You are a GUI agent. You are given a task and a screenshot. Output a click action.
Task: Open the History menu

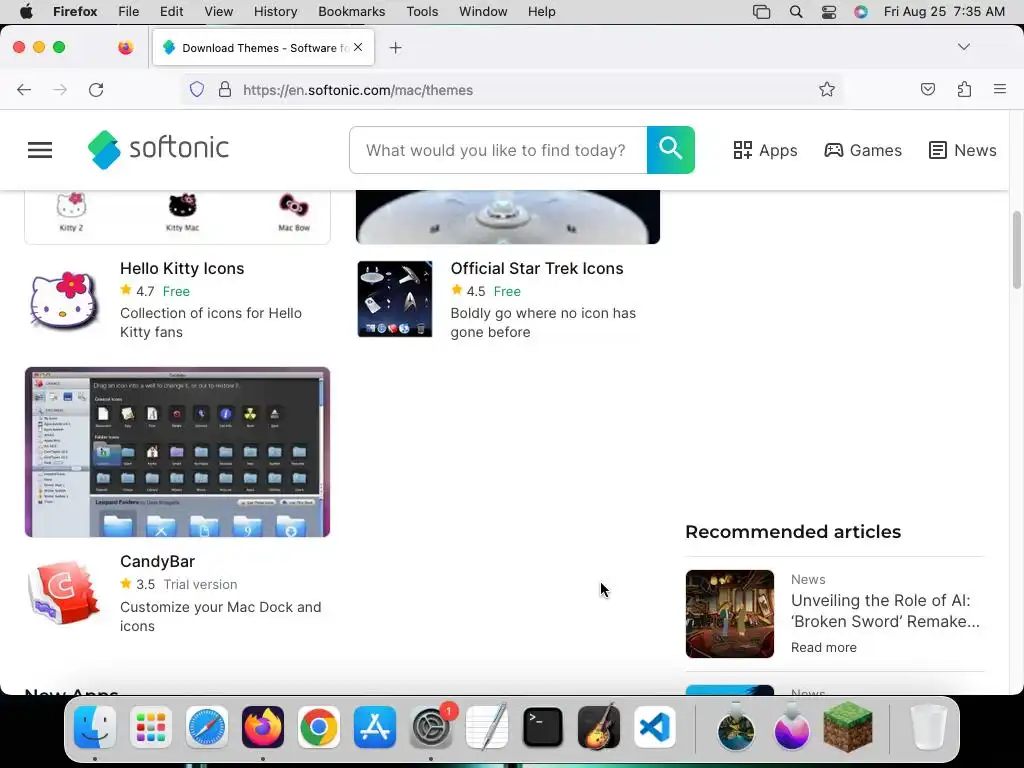(x=275, y=12)
